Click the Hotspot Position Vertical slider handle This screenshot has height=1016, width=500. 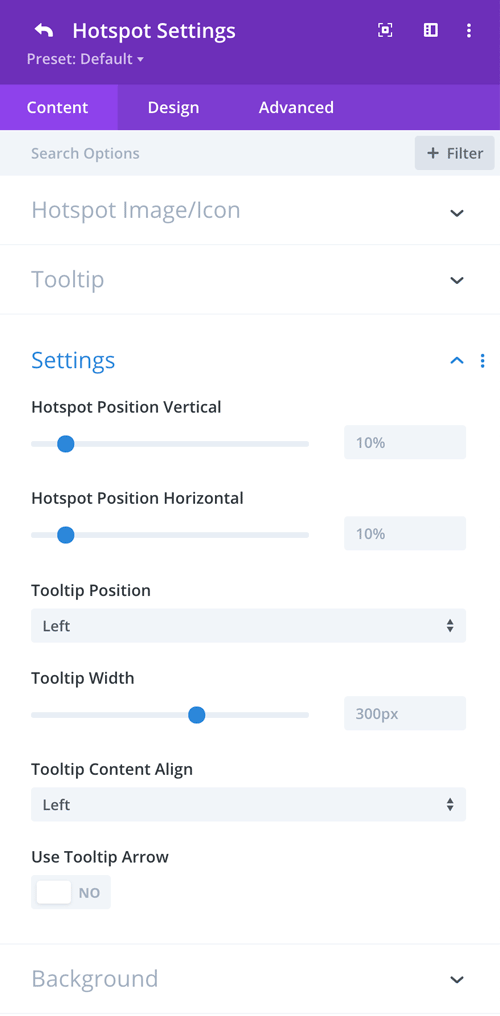tap(65, 444)
